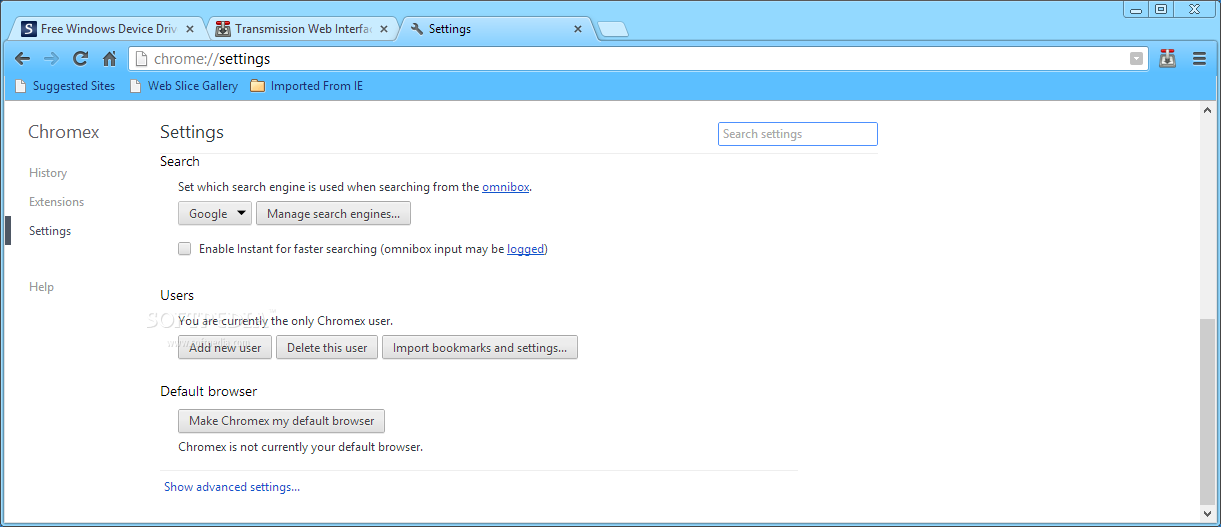1221x527 pixels.
Task: Make Chromex my default browser
Action: 281,421
